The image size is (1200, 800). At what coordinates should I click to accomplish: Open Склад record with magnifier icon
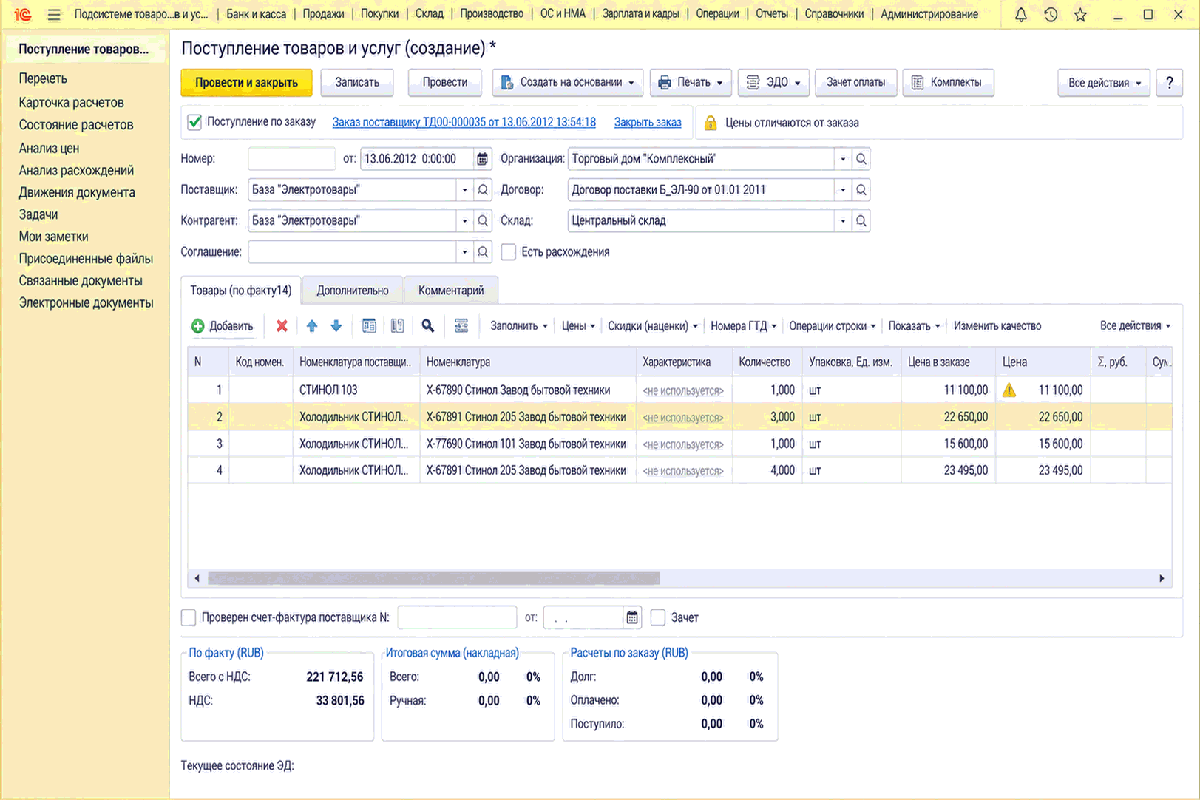click(x=861, y=221)
